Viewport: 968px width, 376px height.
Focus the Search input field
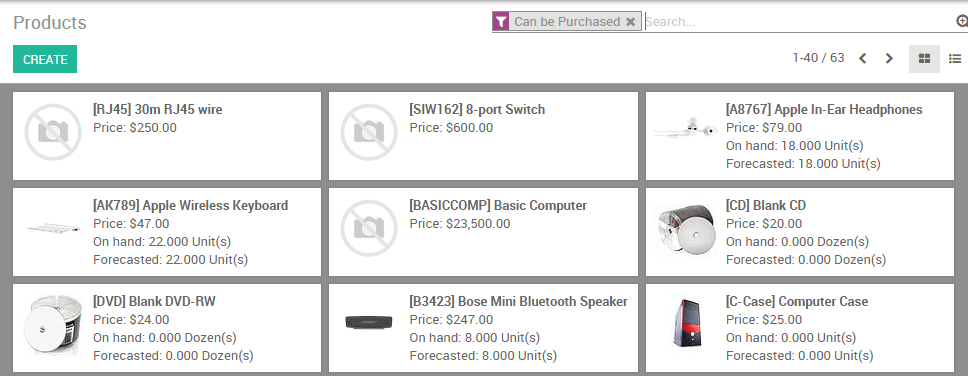pyautogui.click(x=799, y=22)
